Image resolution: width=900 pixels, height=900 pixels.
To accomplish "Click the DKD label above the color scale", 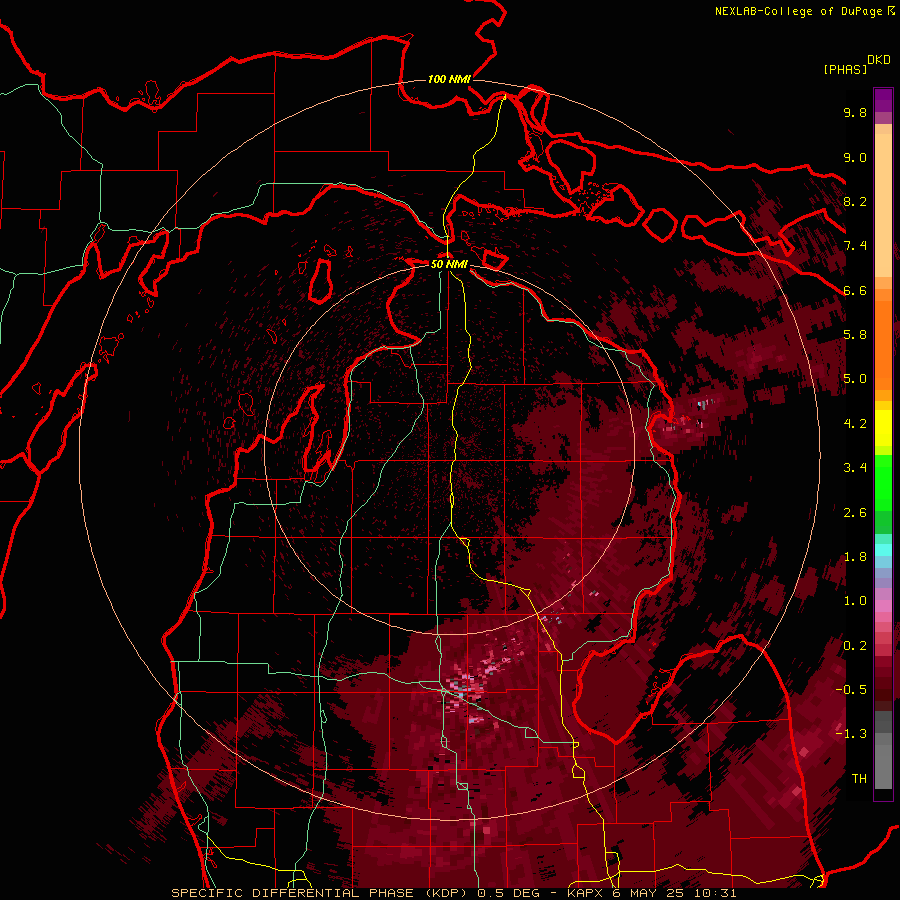I will point(879,60).
